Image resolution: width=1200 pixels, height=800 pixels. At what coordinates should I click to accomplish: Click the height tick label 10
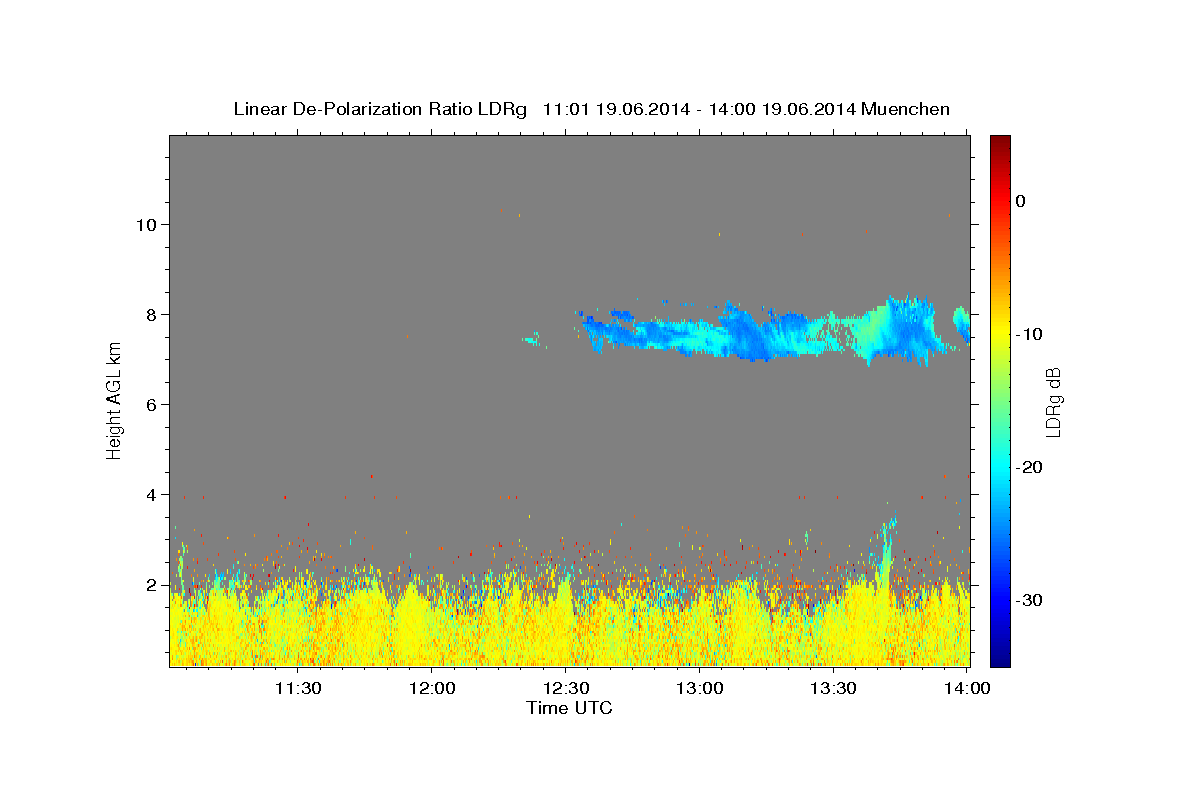147,224
